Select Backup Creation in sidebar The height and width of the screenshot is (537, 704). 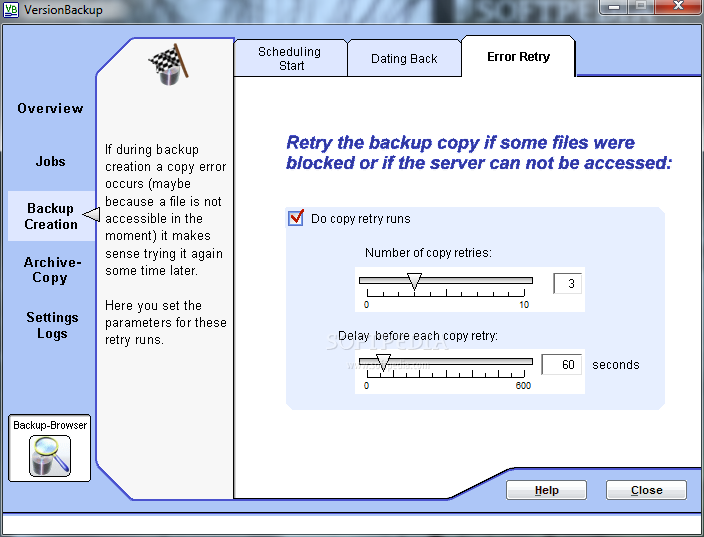click(51, 216)
